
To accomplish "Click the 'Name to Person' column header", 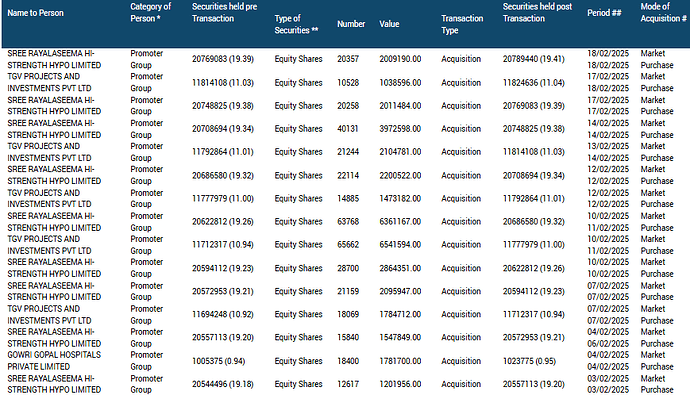I will pos(35,13).
